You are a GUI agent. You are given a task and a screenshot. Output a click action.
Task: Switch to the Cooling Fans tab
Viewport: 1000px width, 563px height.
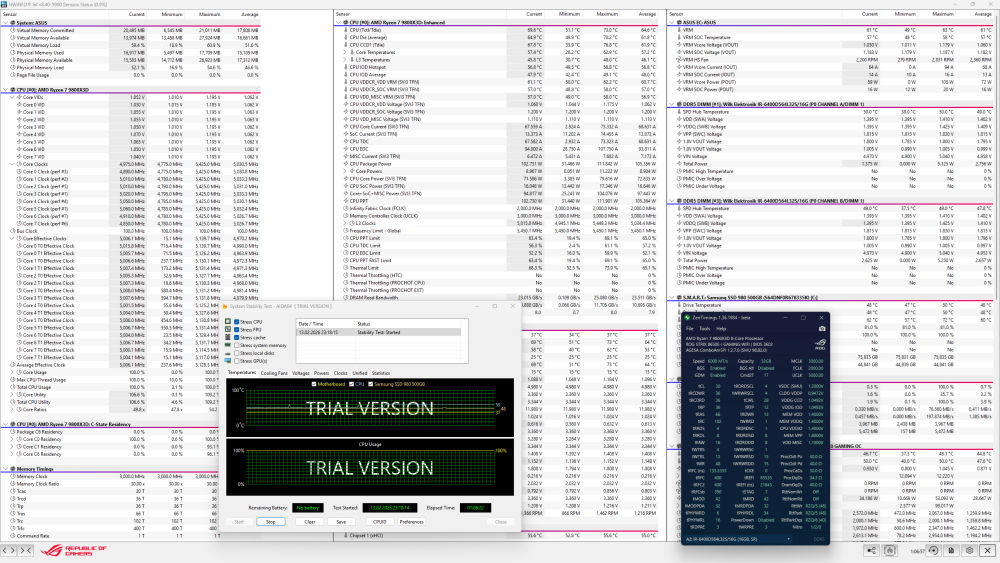click(273, 372)
